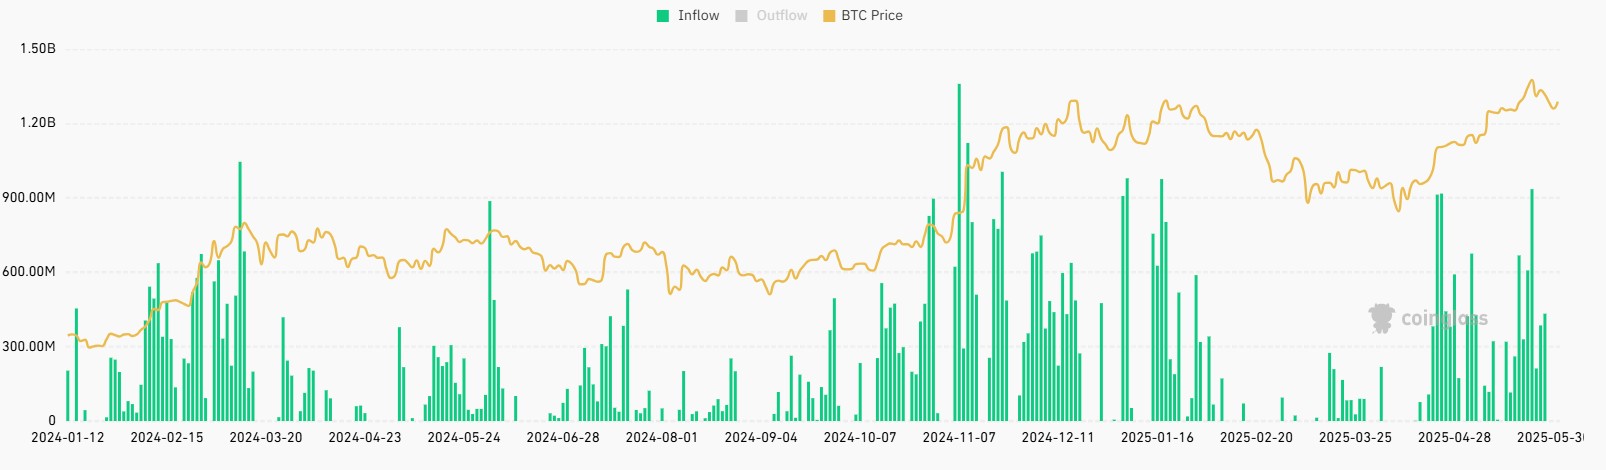1606x470 pixels.
Task: Select the 2024-01-12 date axis label
Action: pos(68,438)
